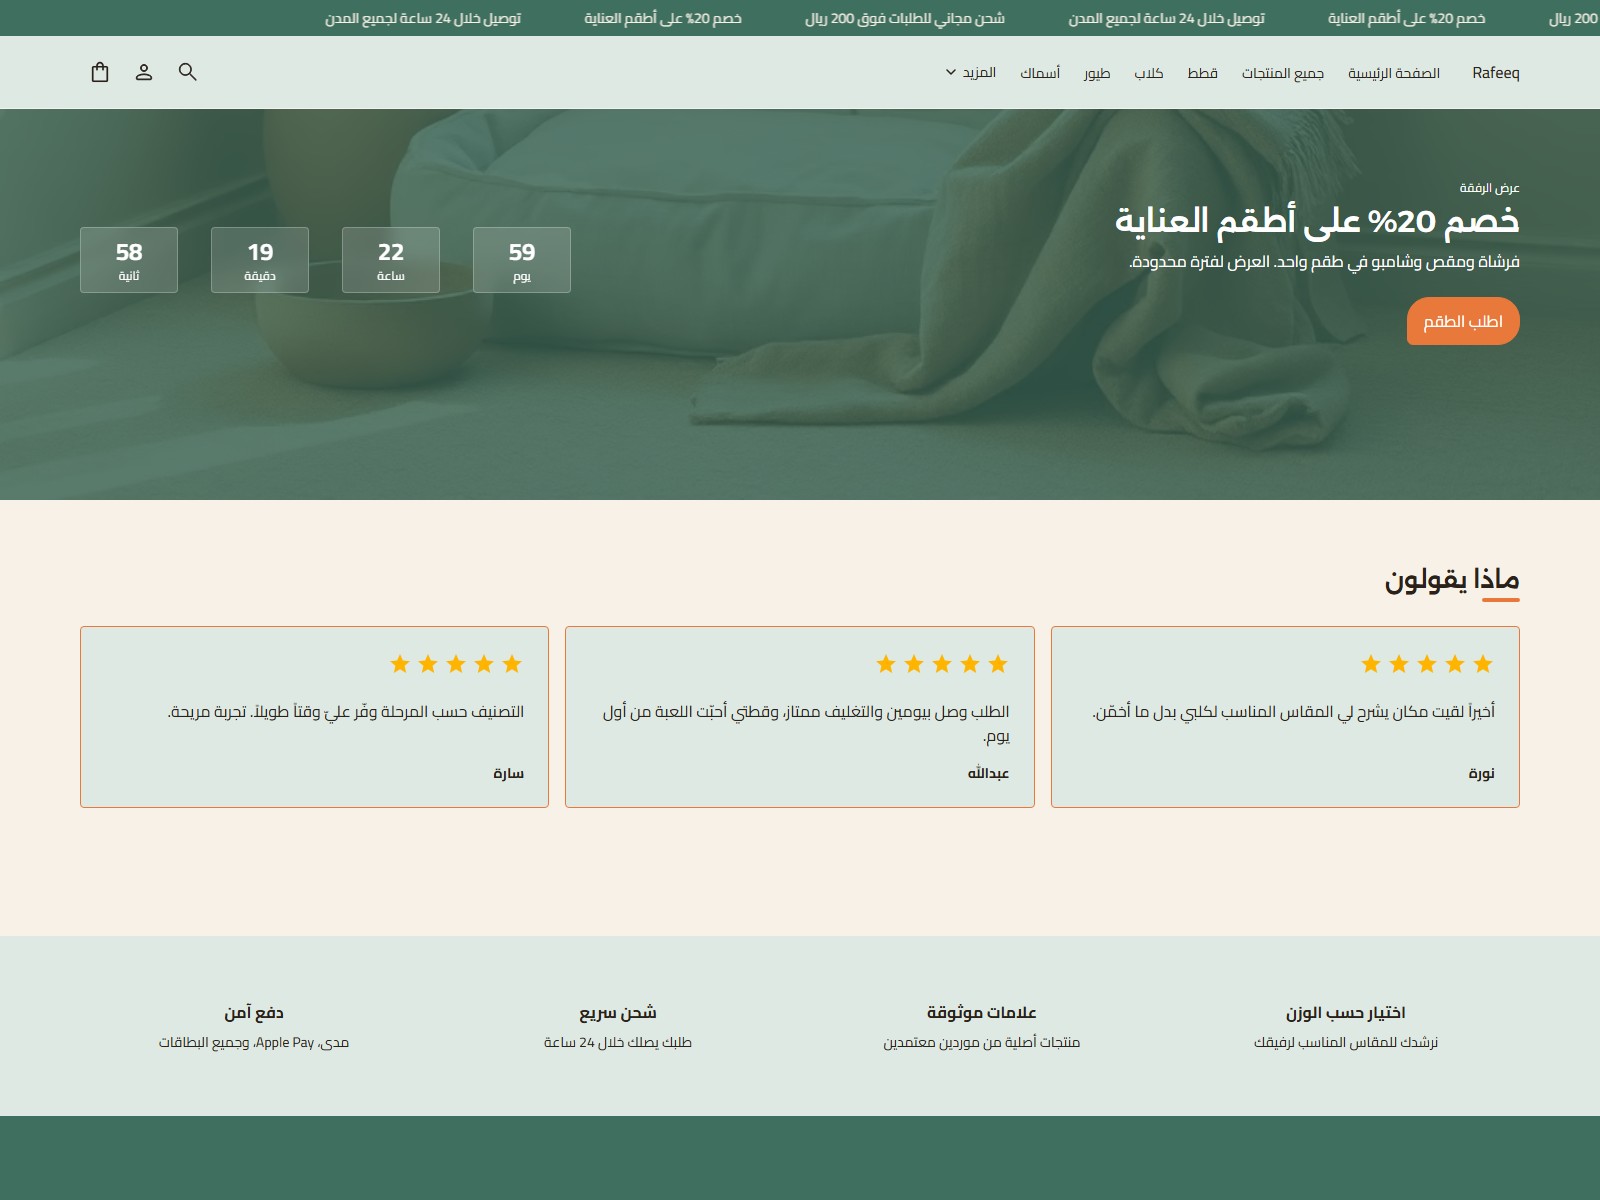Click the text طلبك يصلك خلال 24 ساعة
Image resolution: width=1600 pixels, height=1200 pixels.
point(618,1043)
